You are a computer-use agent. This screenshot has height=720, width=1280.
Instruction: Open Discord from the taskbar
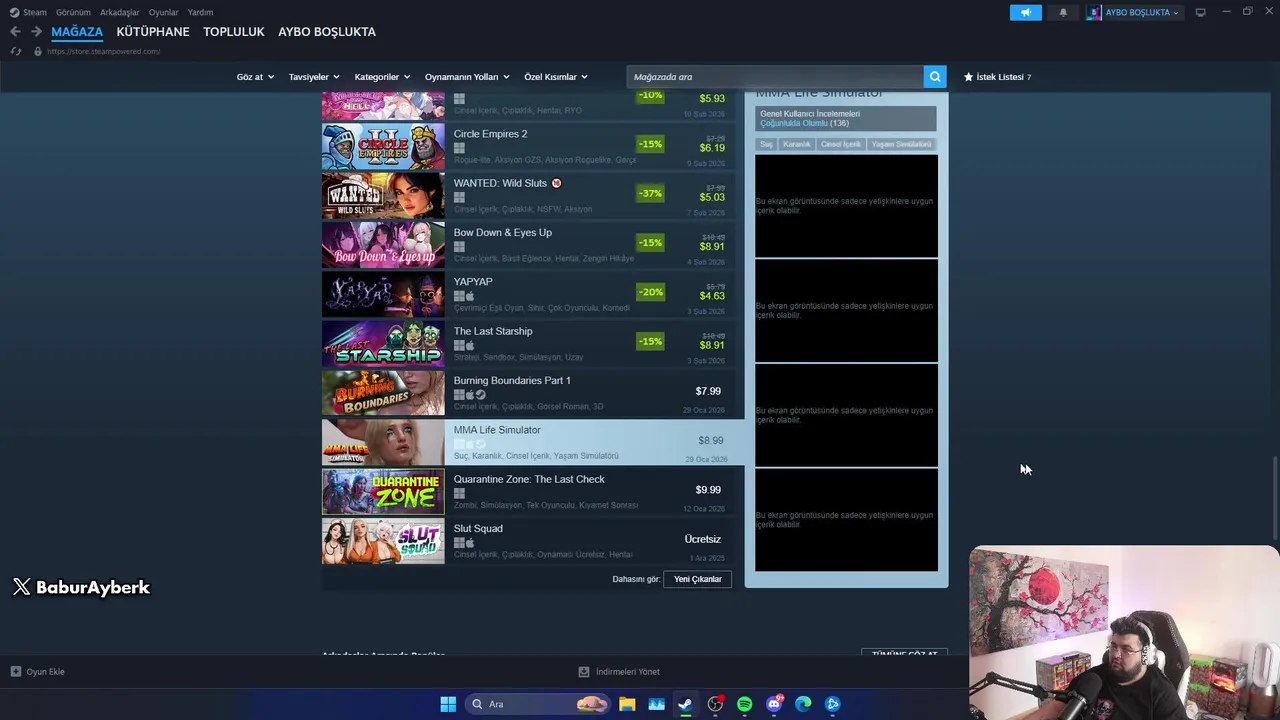click(x=774, y=704)
